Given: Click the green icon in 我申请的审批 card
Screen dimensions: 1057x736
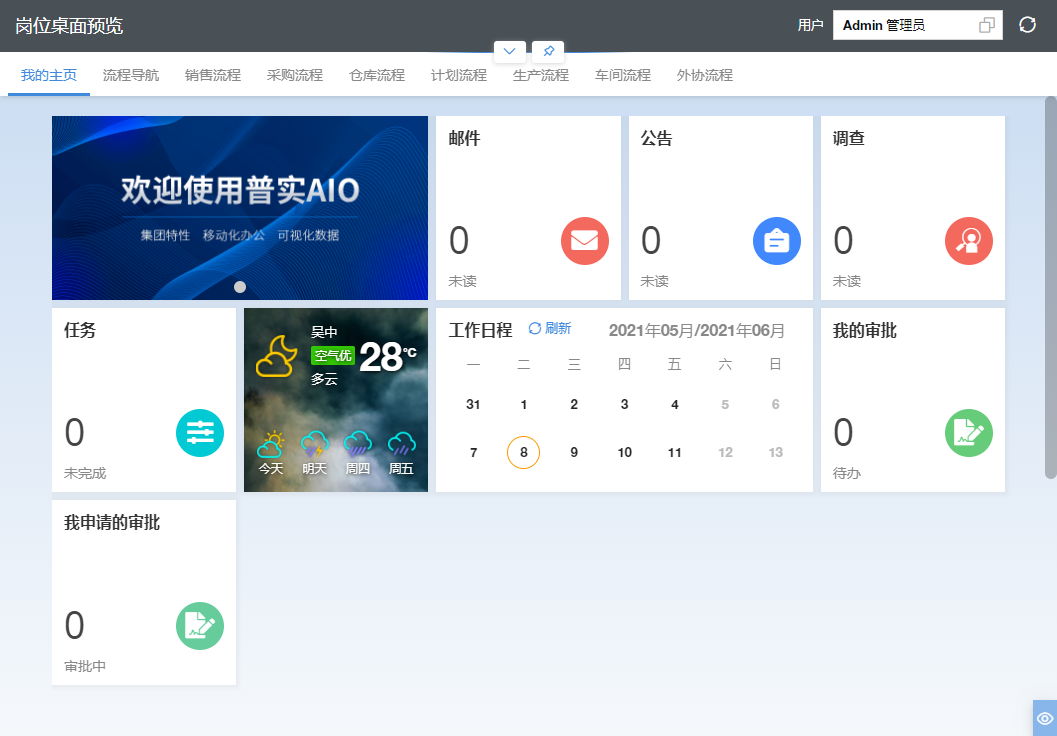Looking at the screenshot, I should 200,625.
